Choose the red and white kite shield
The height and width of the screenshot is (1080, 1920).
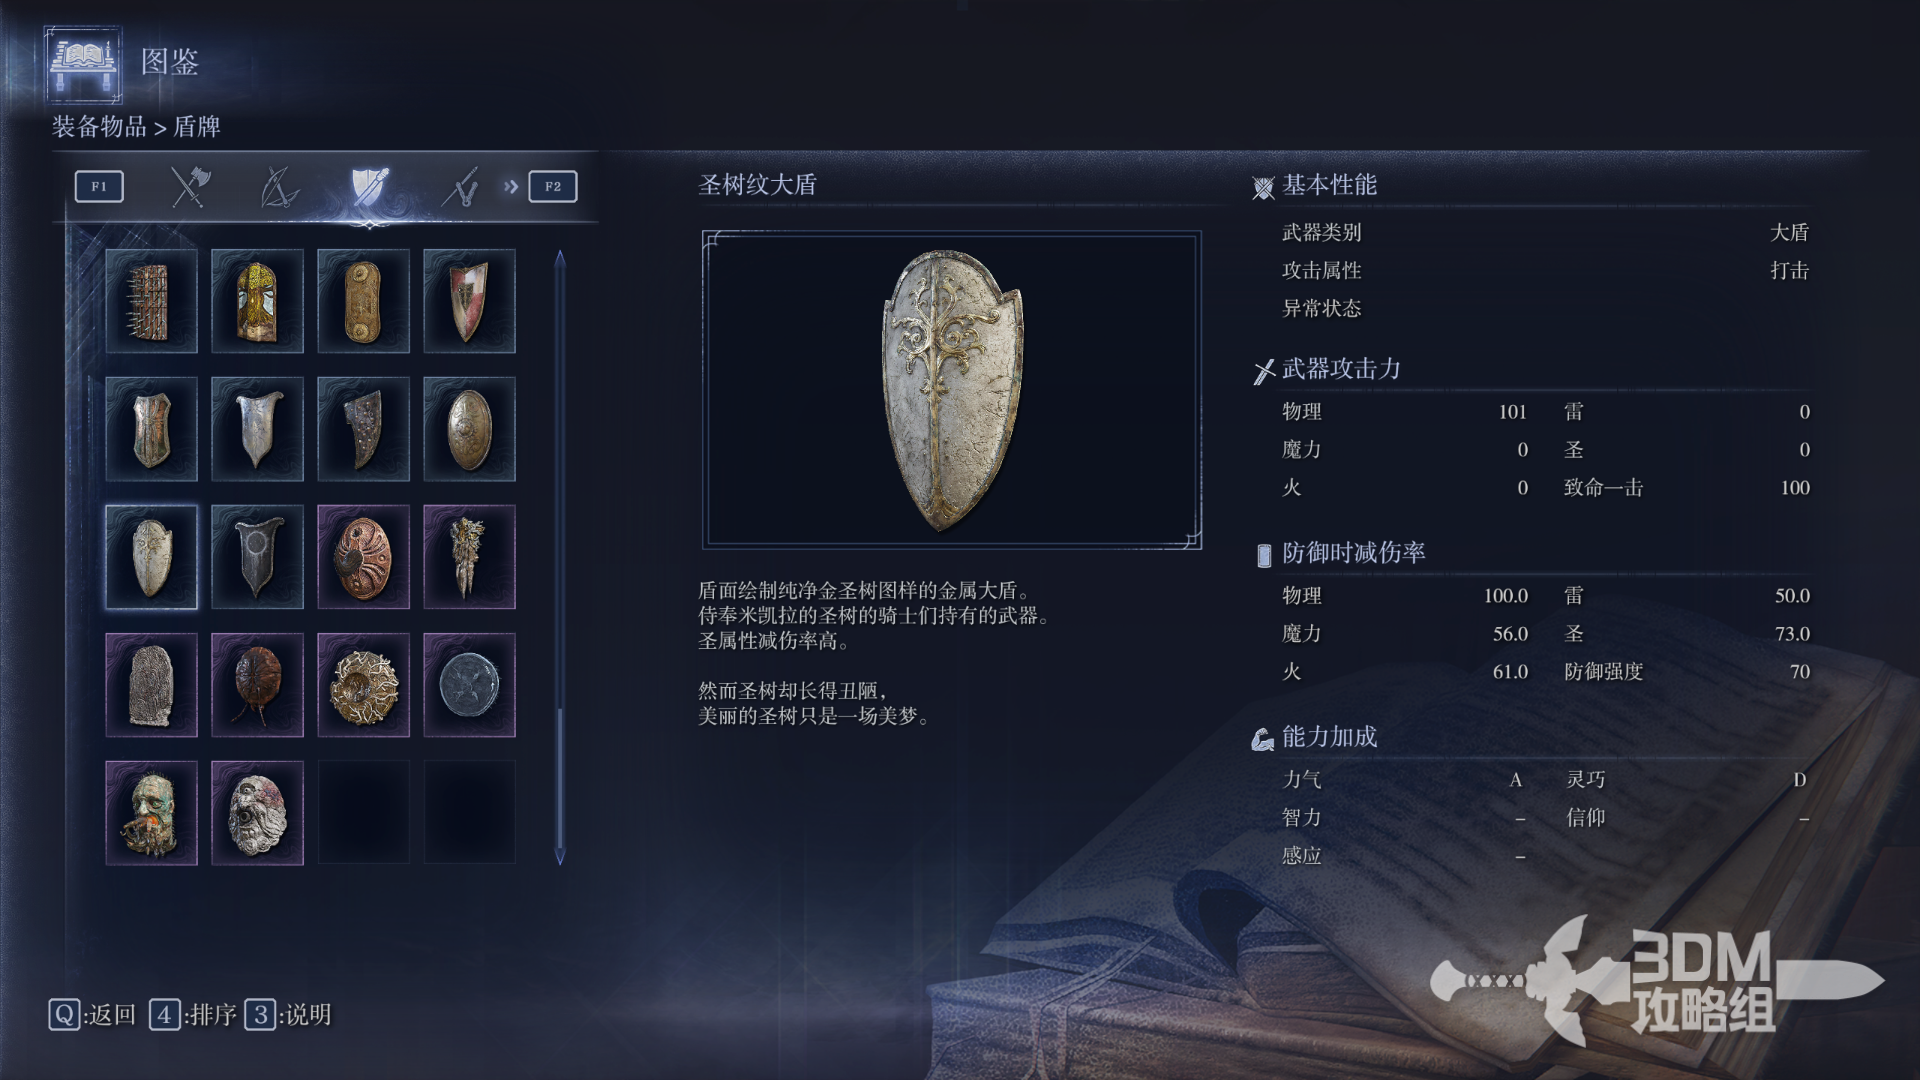[x=469, y=301]
